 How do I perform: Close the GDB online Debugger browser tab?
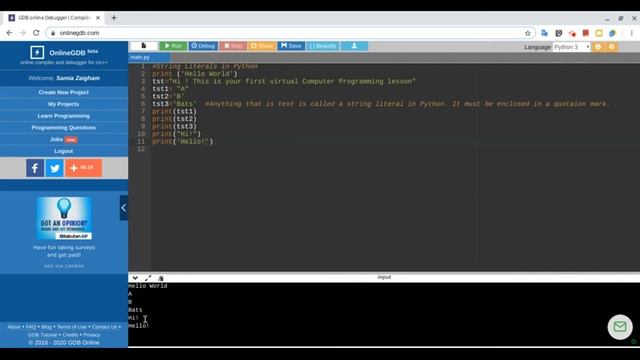pyautogui.click(x=98, y=18)
